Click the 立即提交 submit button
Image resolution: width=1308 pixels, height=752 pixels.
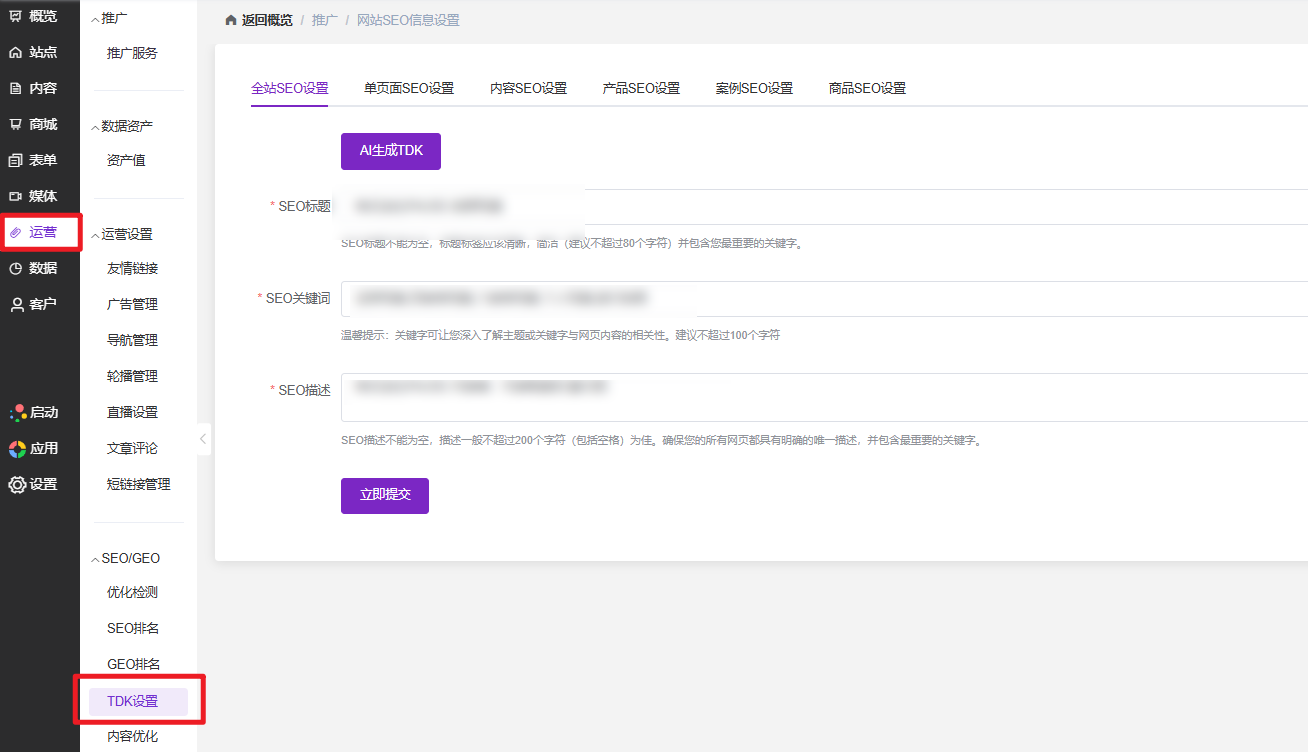coord(384,496)
